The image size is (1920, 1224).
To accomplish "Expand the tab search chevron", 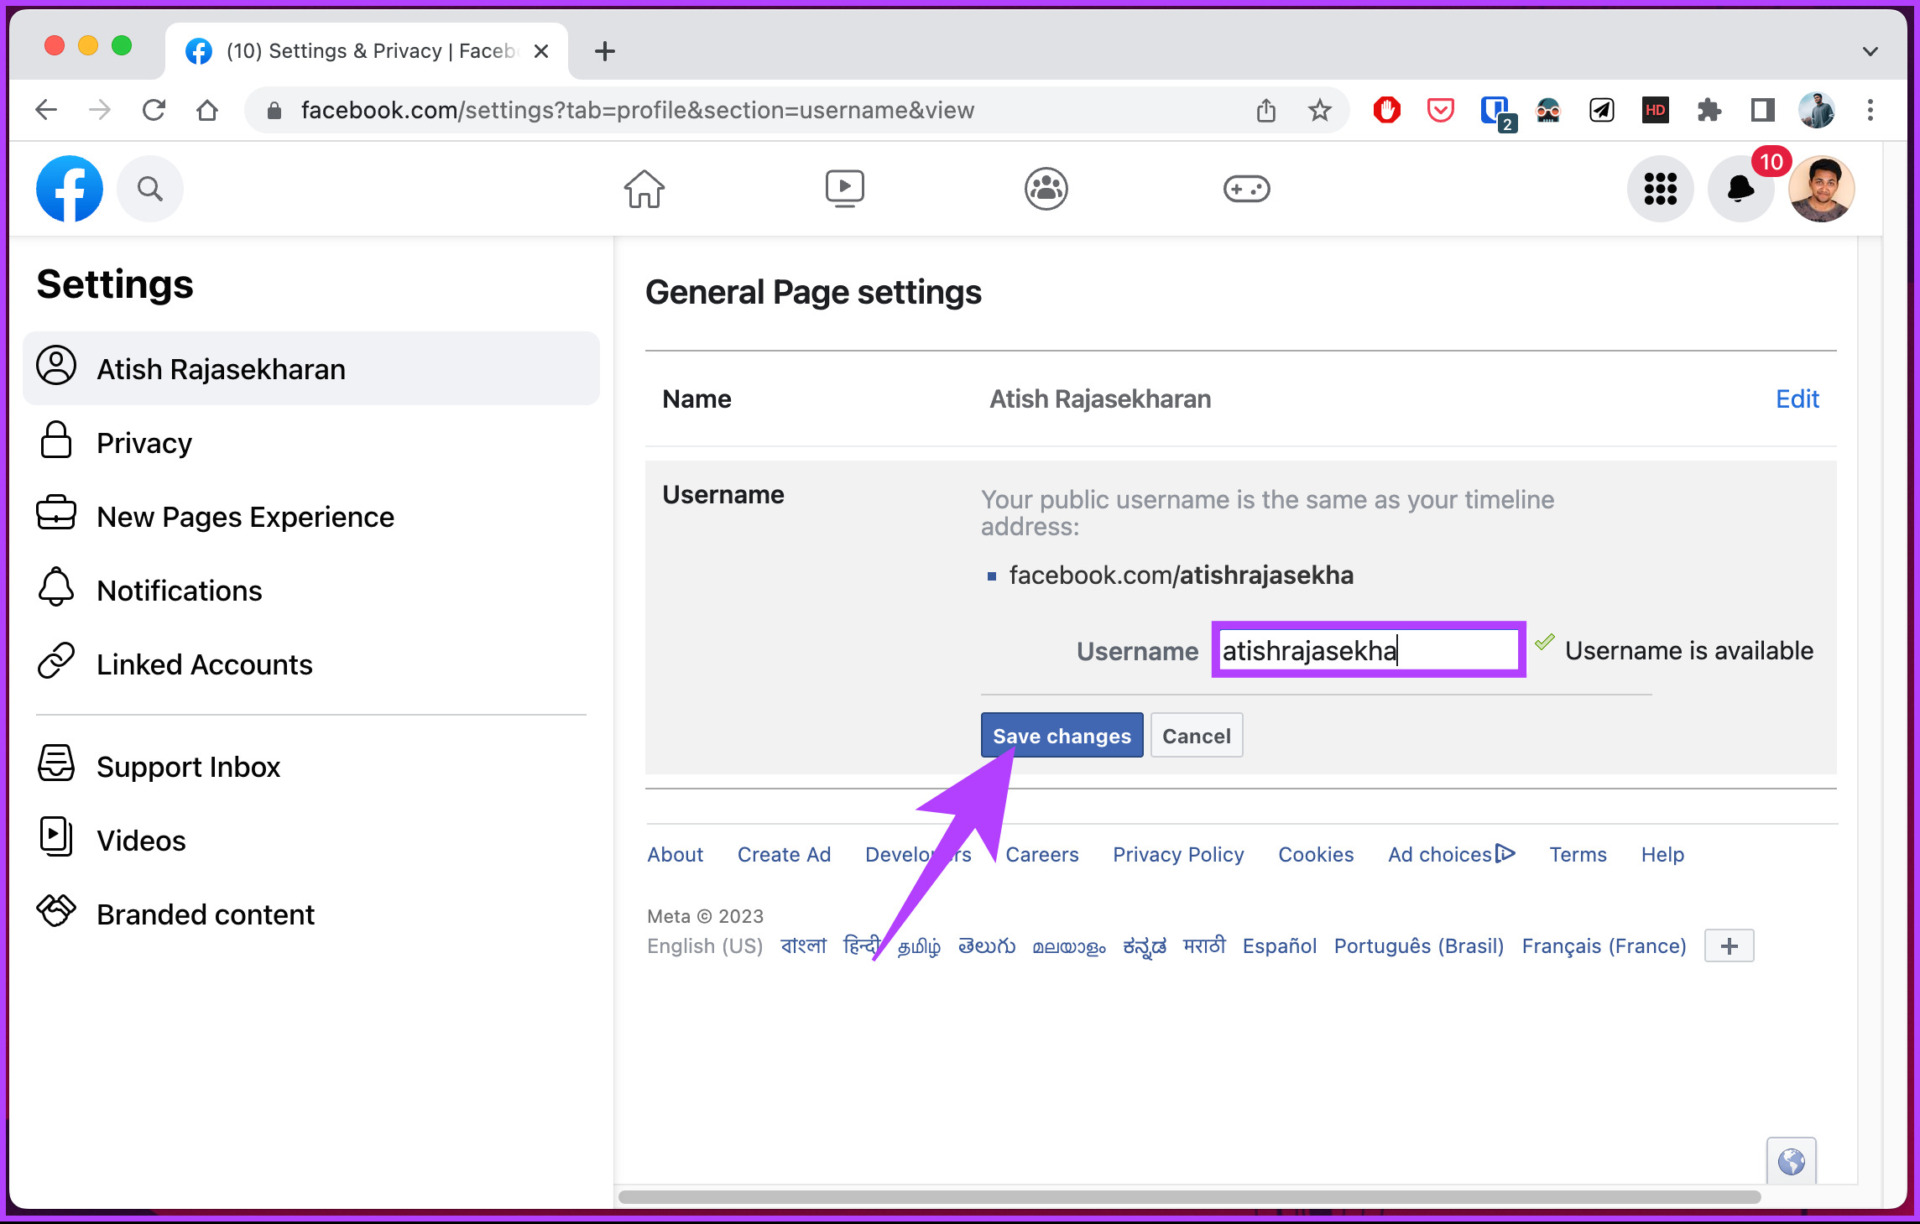I will 1870,51.
